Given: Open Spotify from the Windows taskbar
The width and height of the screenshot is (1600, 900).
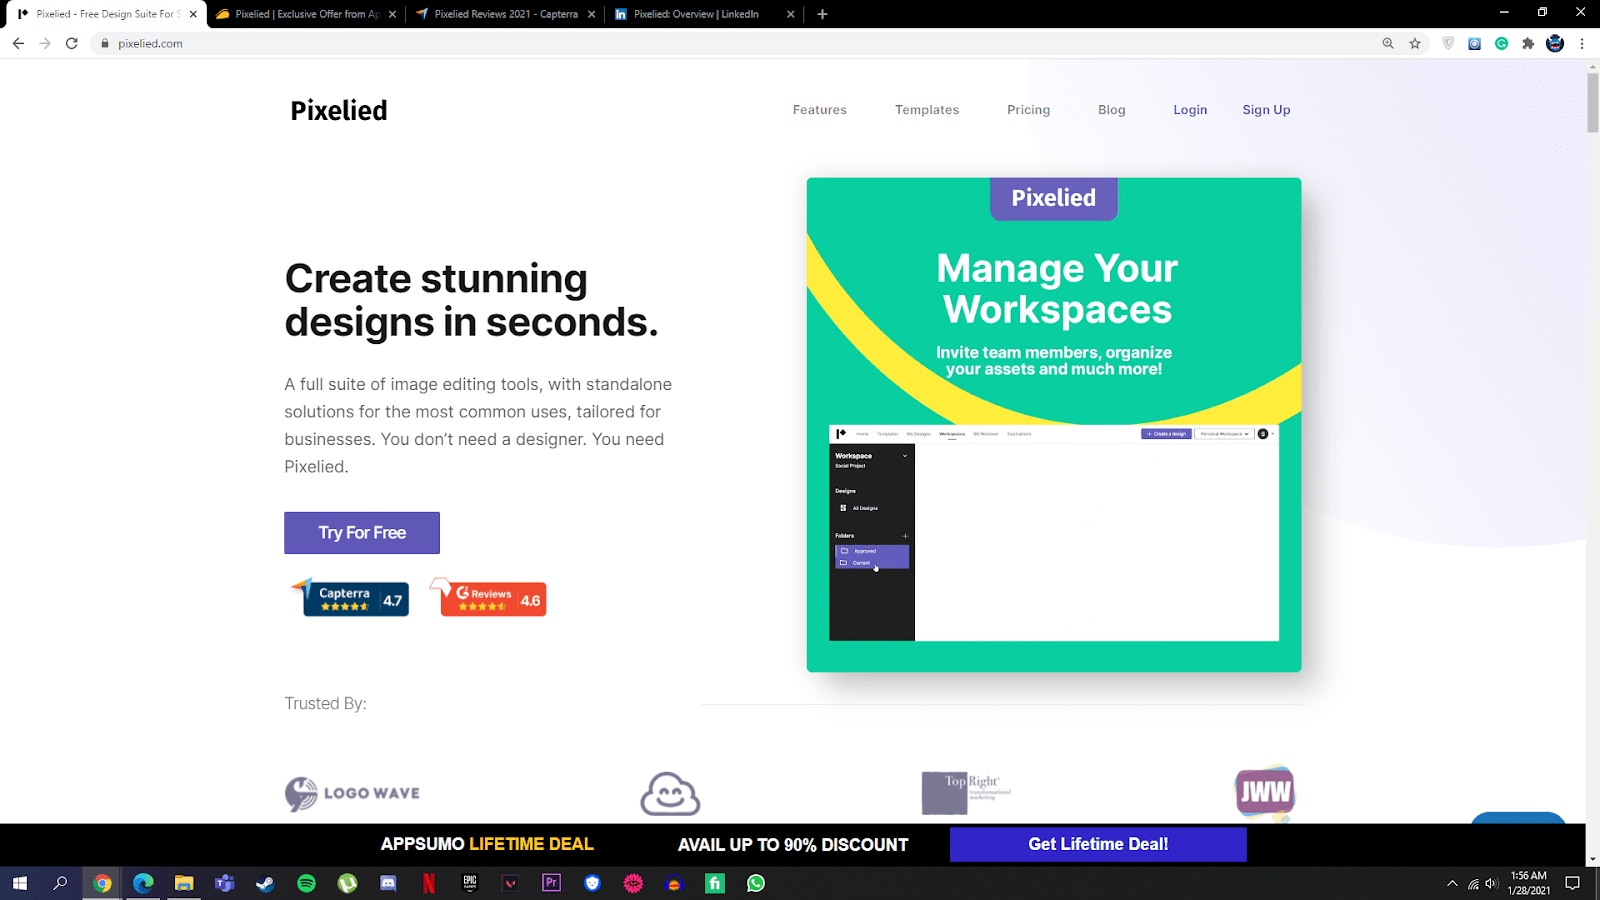Looking at the screenshot, I should coord(306,883).
